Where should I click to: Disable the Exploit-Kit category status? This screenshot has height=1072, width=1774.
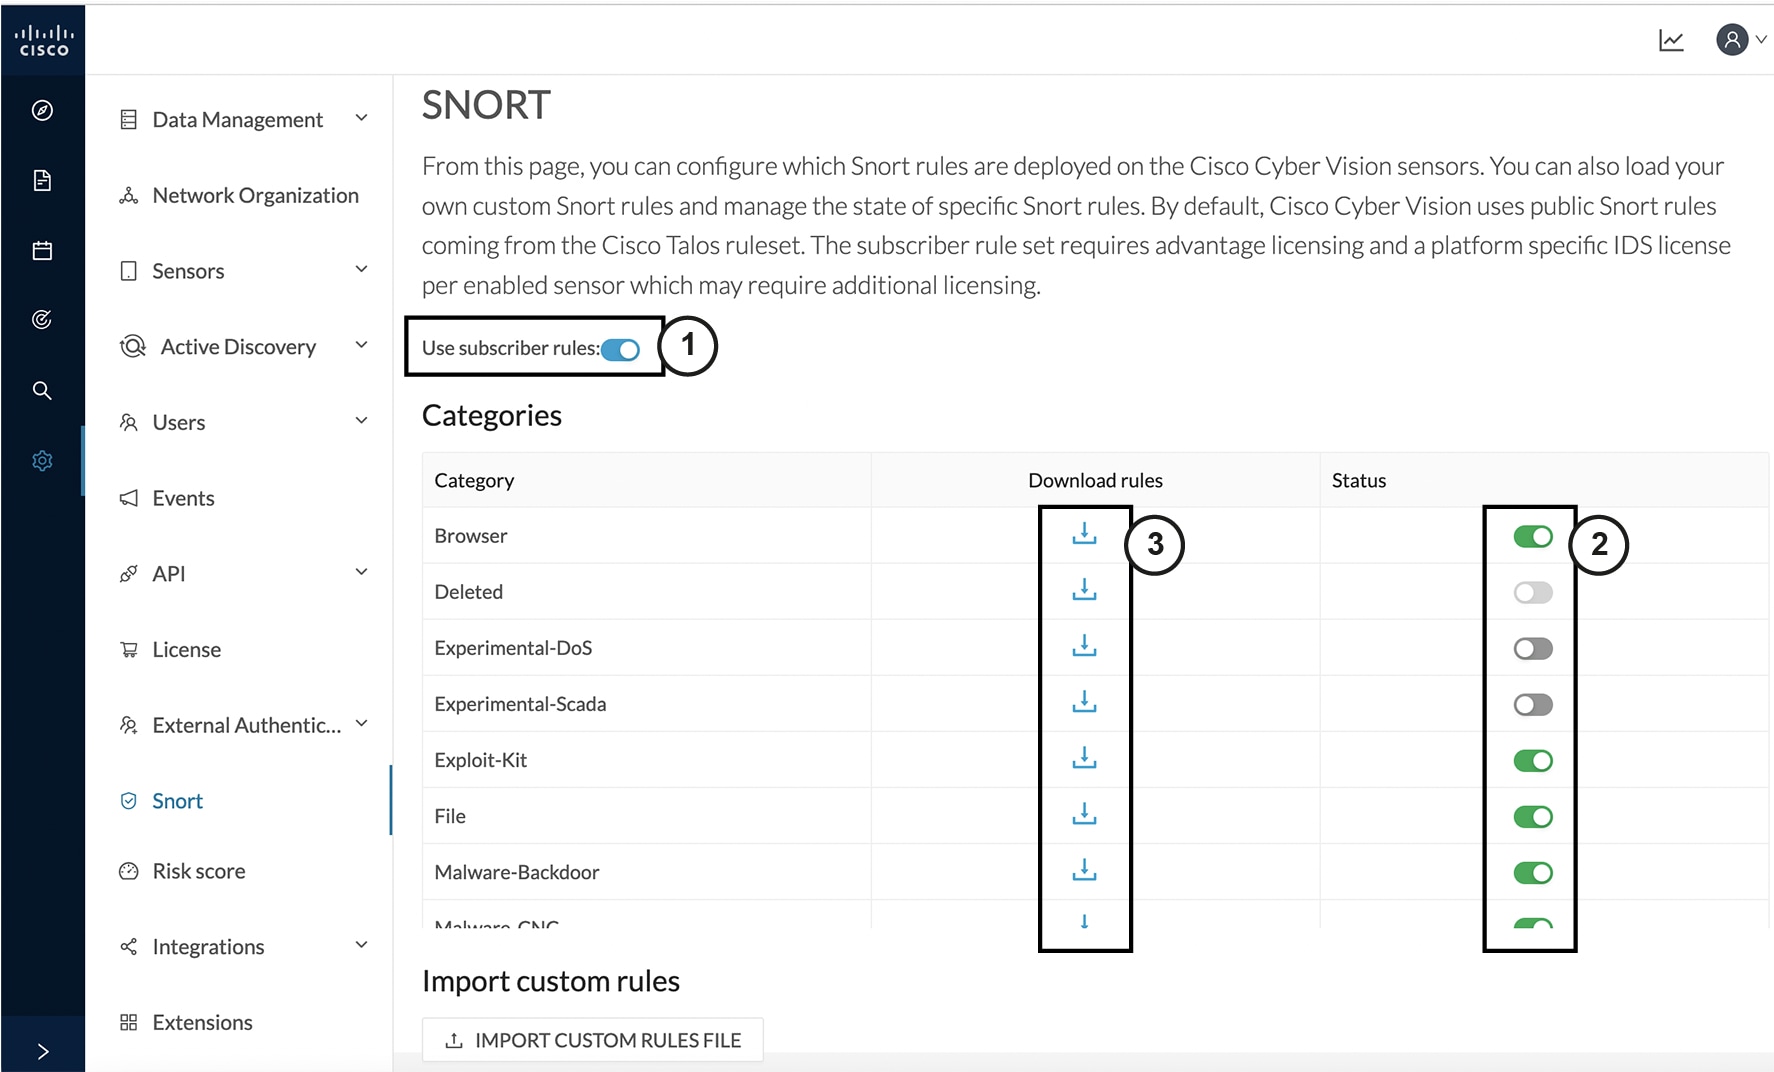coord(1532,761)
